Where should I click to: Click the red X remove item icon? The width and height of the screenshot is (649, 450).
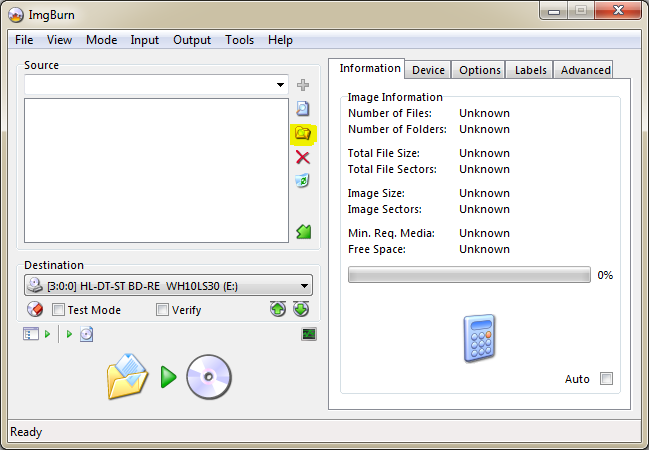click(303, 157)
